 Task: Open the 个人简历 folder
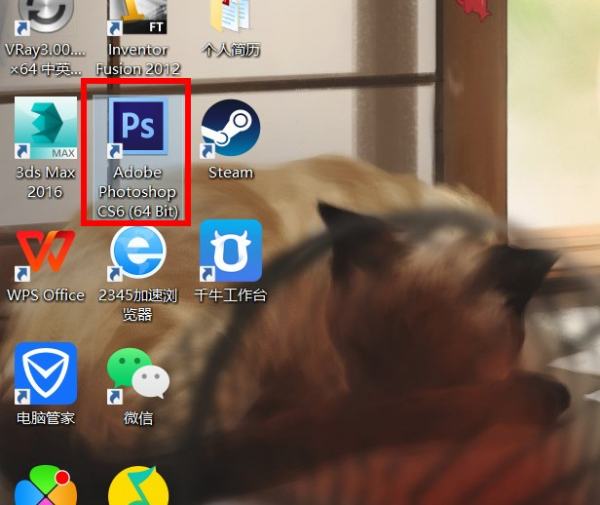231,16
